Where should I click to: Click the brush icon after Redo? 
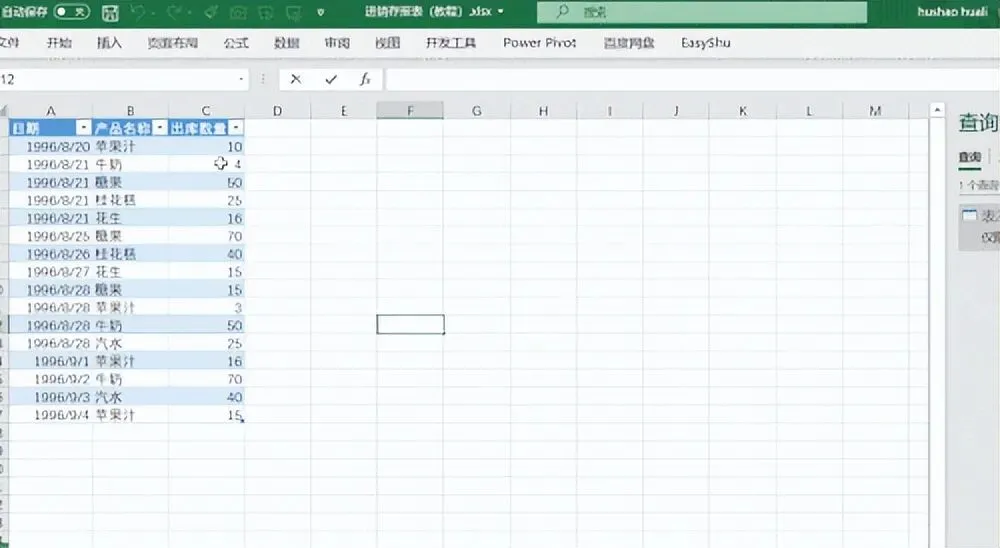pos(211,12)
